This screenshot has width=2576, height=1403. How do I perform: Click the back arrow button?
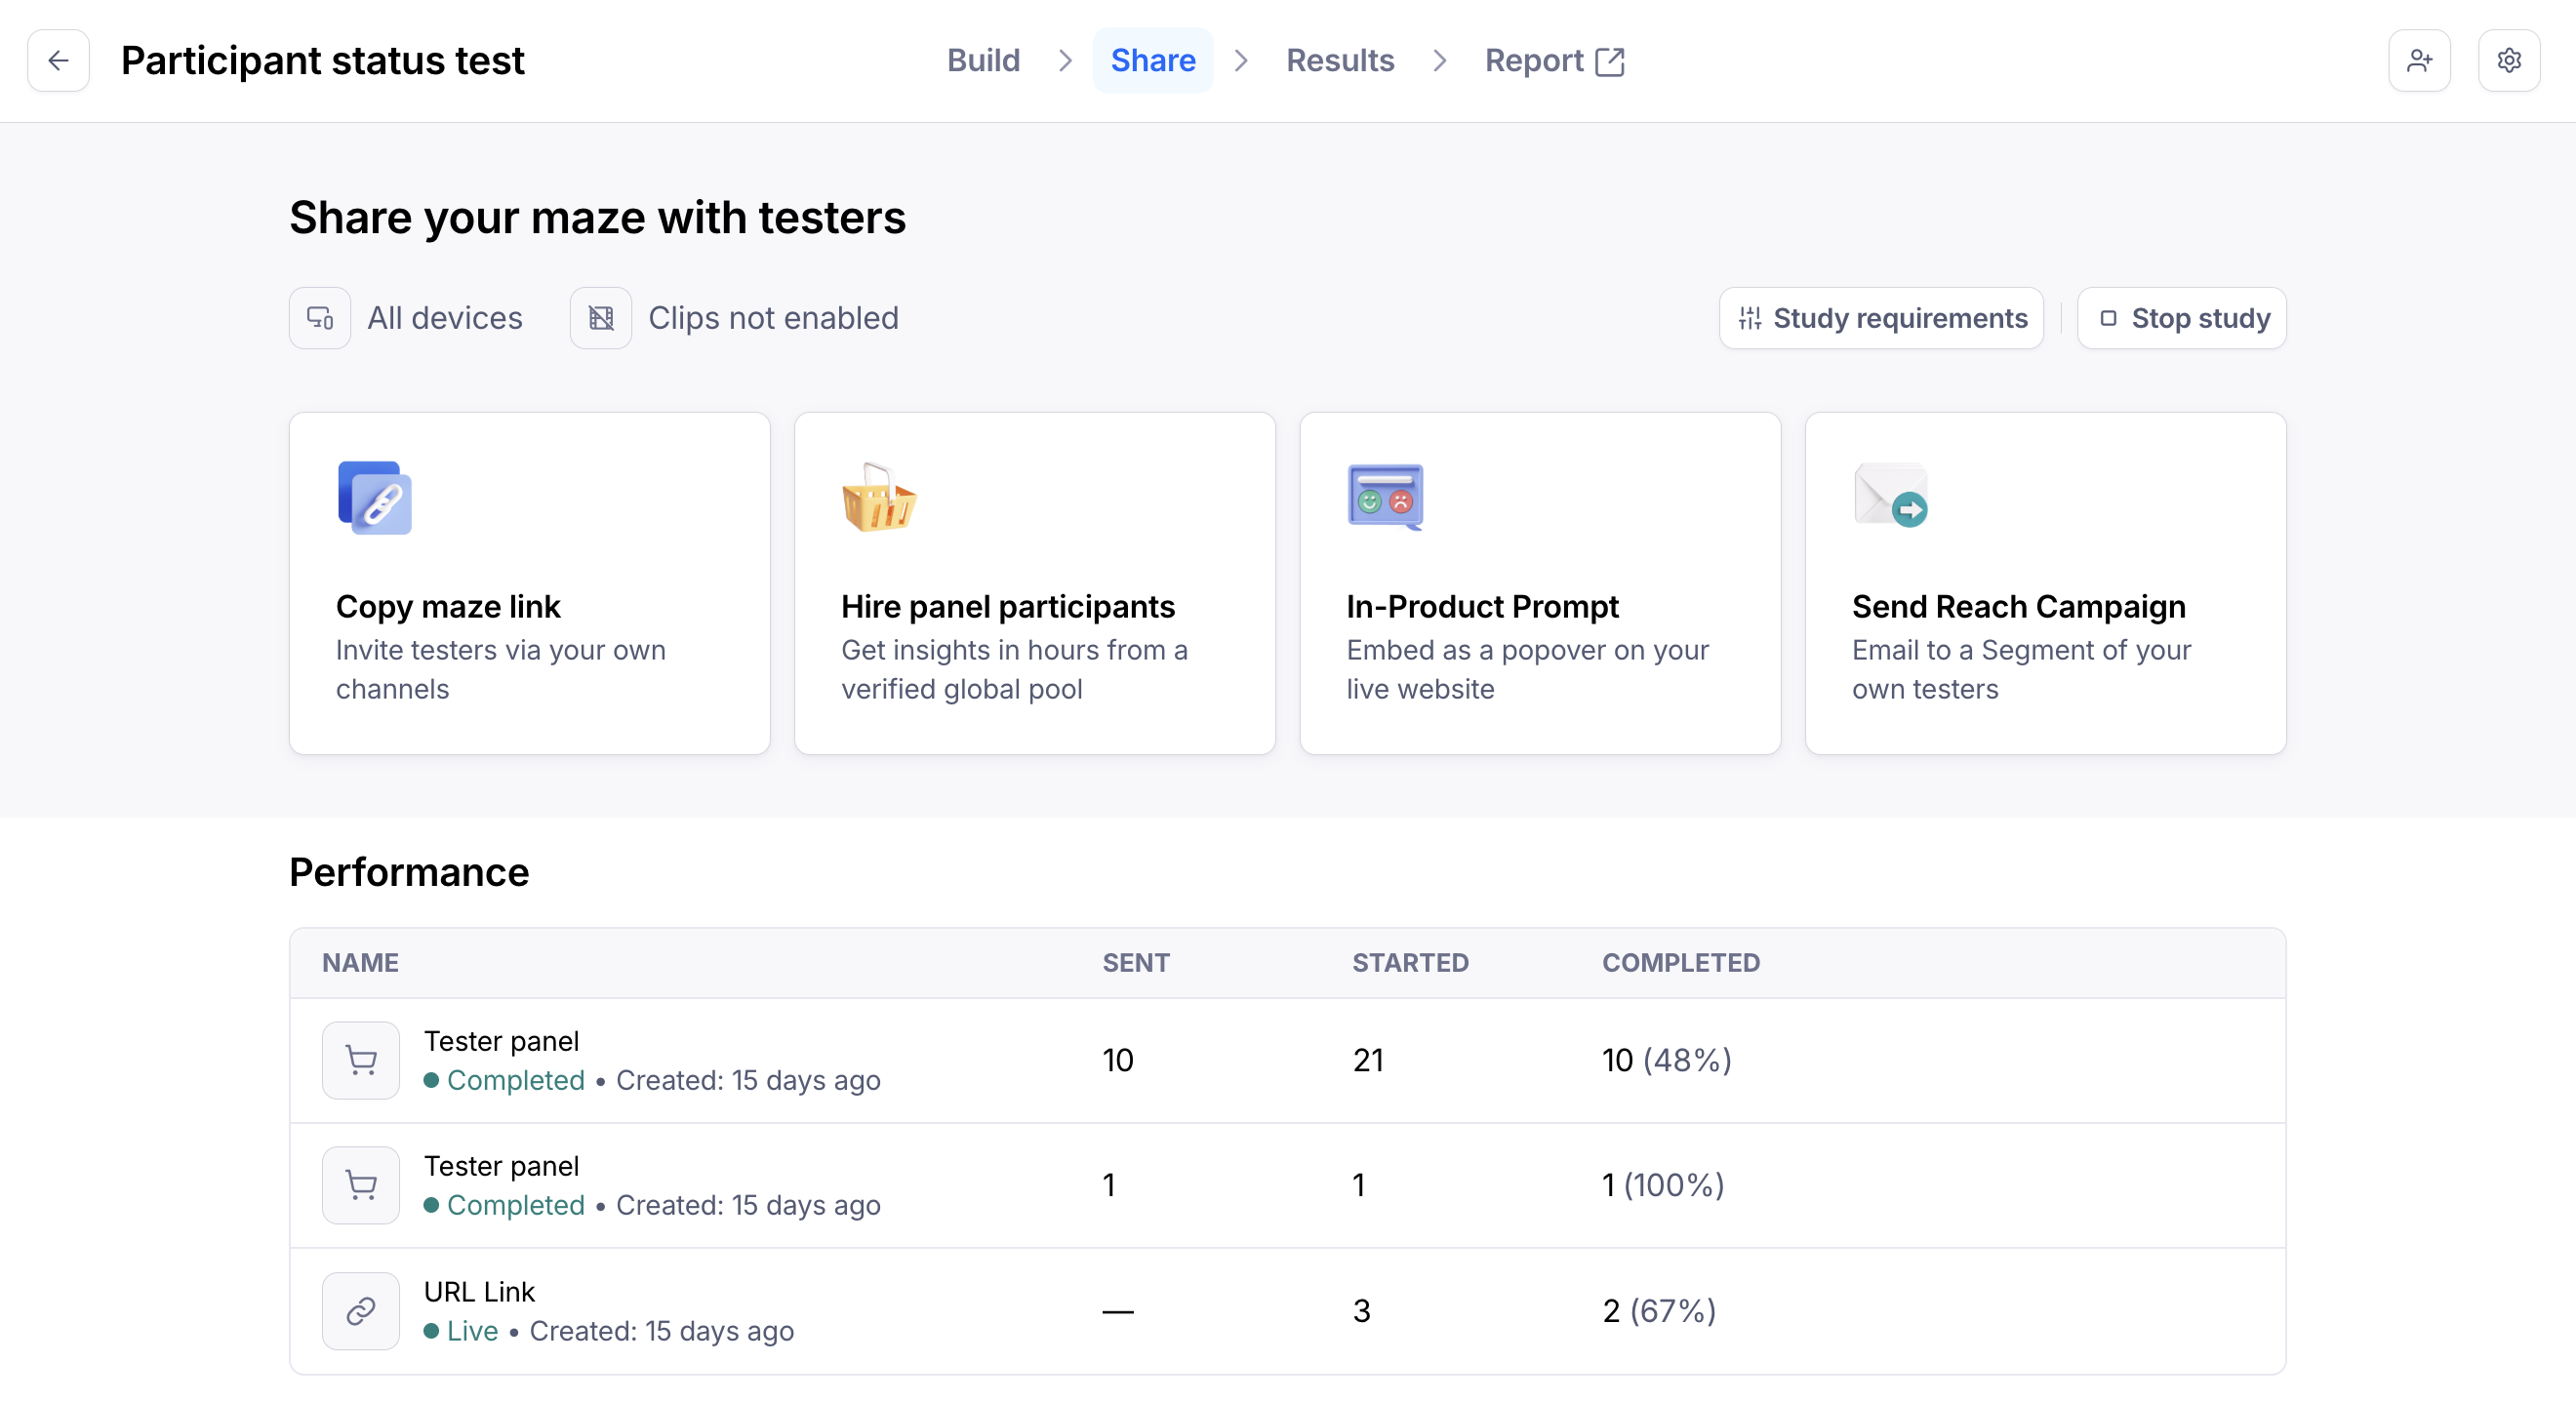click(x=58, y=61)
